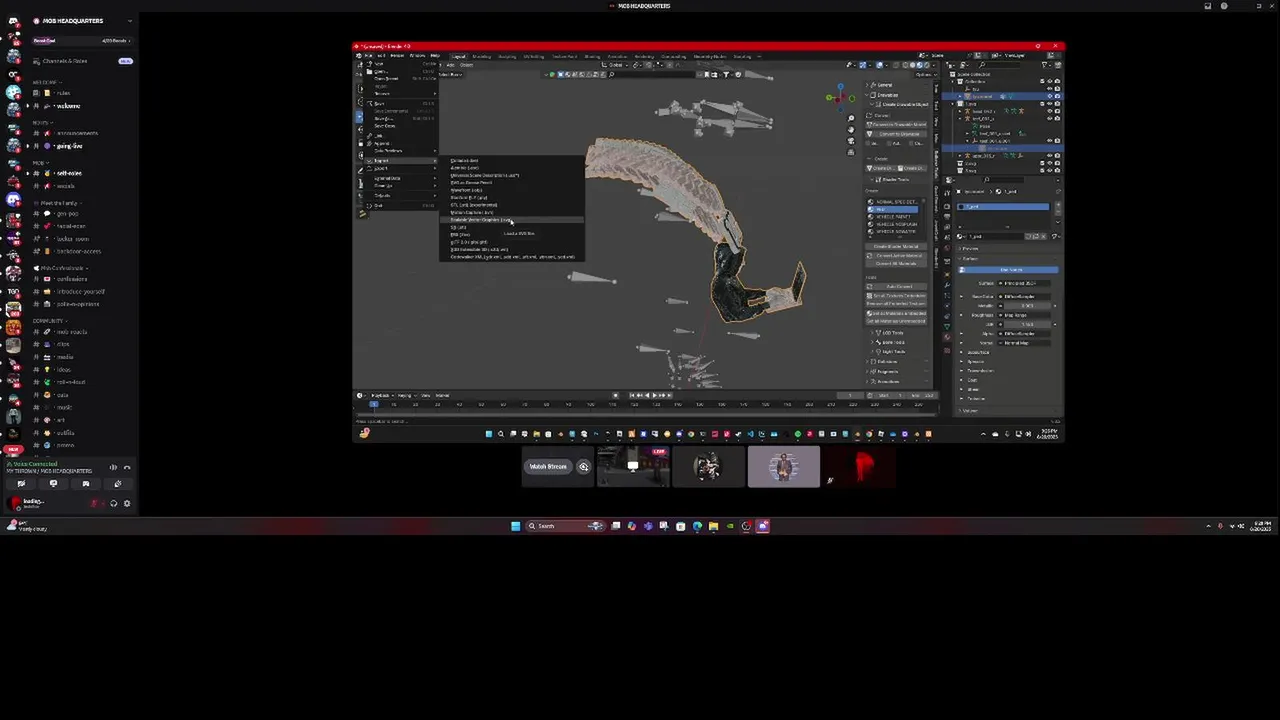
Task: Switch to the Sculpting workspace tab
Action: click(507, 56)
